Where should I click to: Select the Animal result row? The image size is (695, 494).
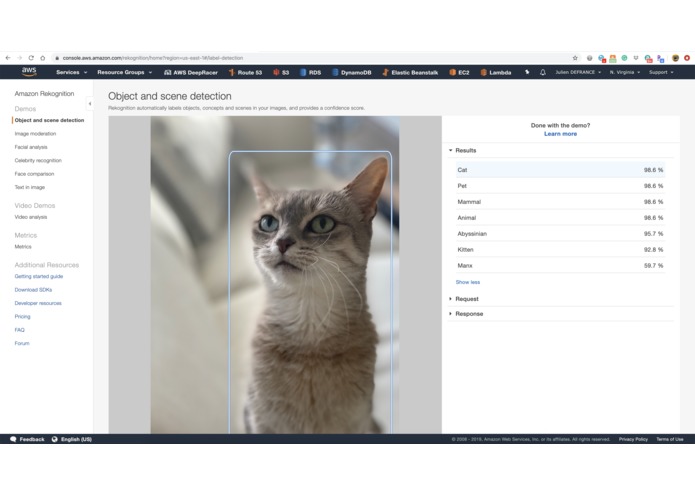[x=560, y=218]
